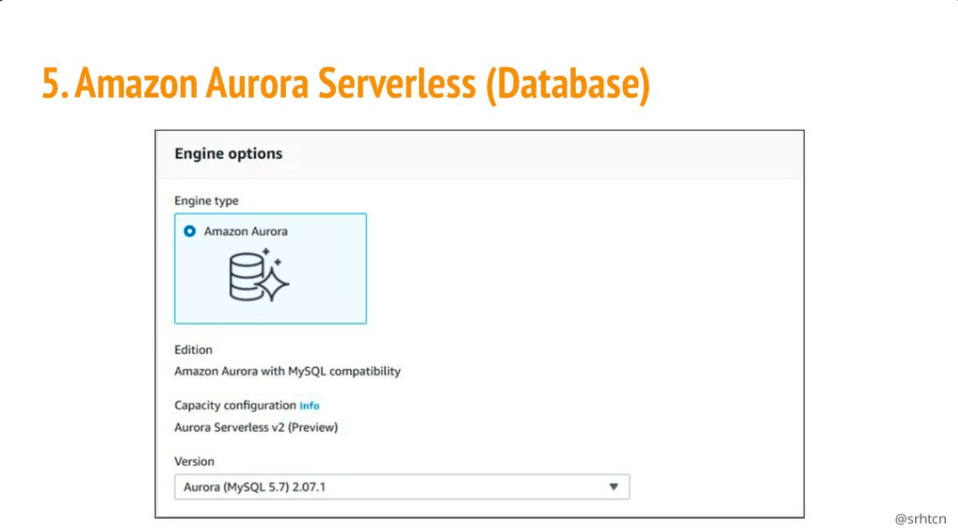This screenshot has width=958, height=530.
Task: Click the number 5 in slide title
Action: [x=52, y=85]
